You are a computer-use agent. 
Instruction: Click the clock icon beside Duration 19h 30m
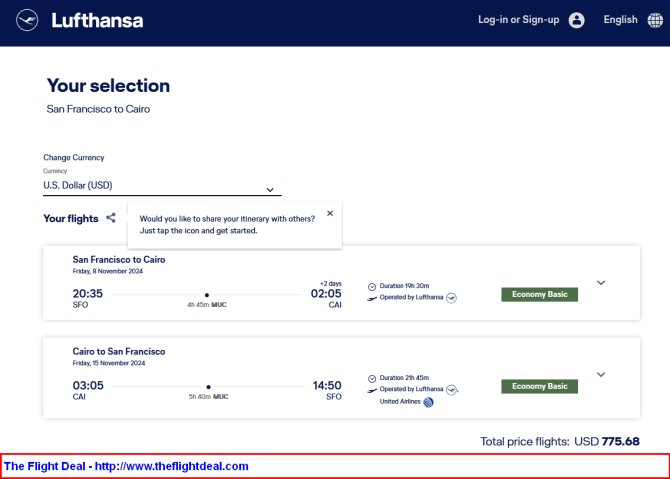coord(372,287)
